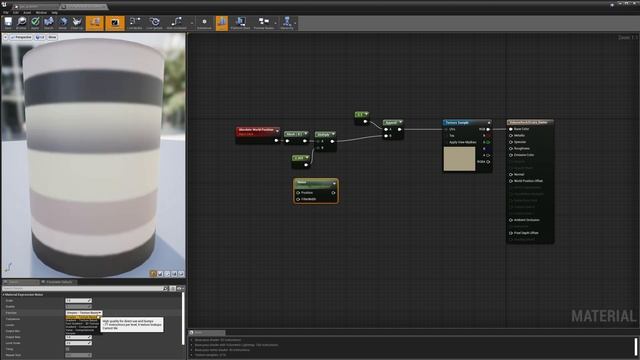Viewport: 640px width, 360px height.
Task: Click the Details search field
Action: pyautogui.click(x=82, y=289)
